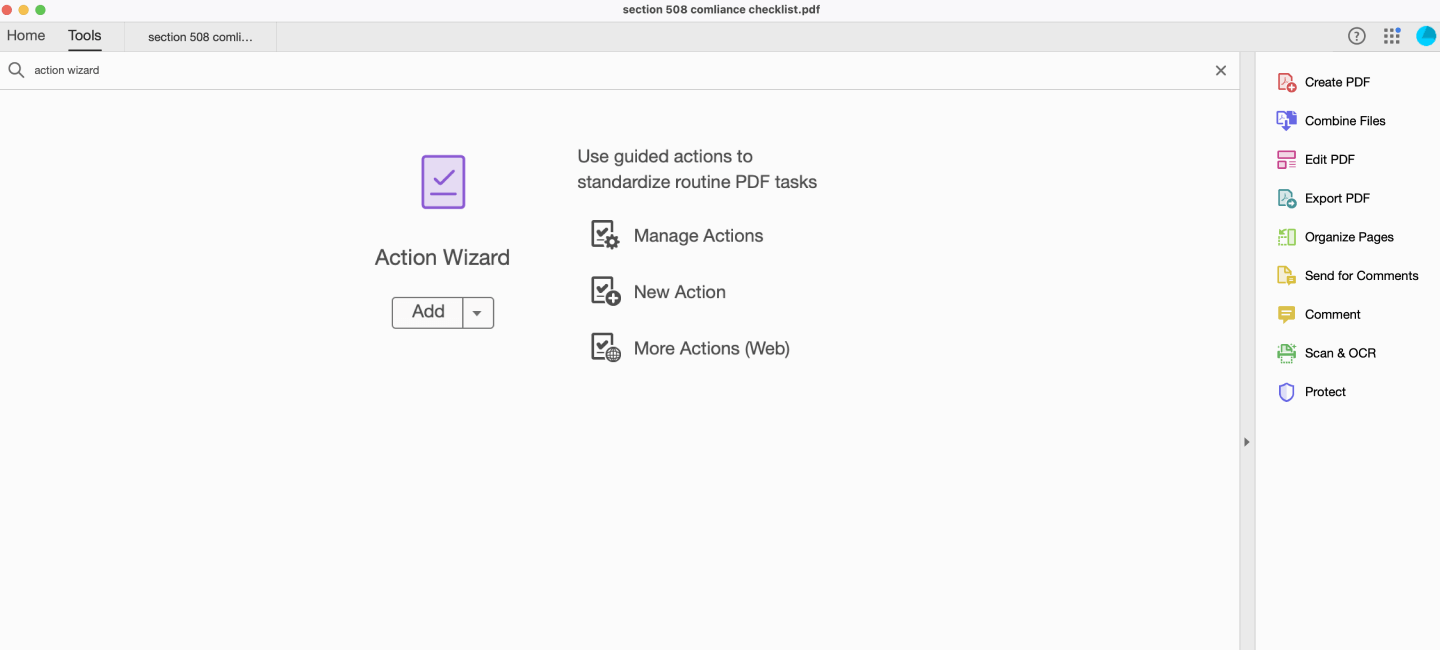Open the Help question mark icon
The width and height of the screenshot is (1440, 650).
(1356, 35)
